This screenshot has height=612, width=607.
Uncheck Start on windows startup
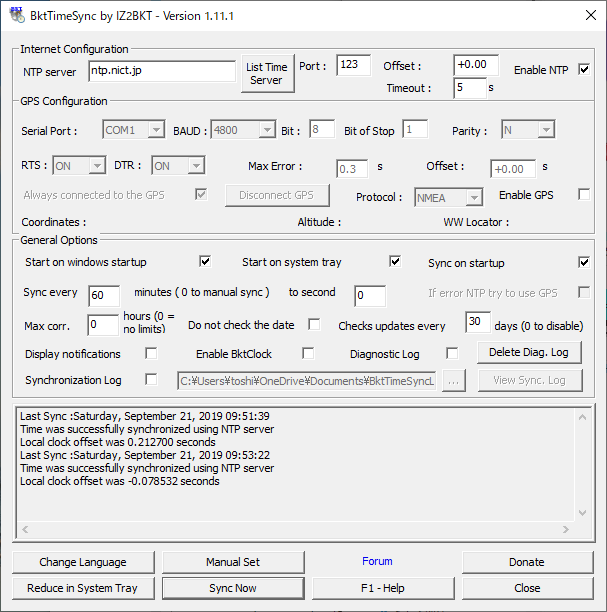pos(205,261)
